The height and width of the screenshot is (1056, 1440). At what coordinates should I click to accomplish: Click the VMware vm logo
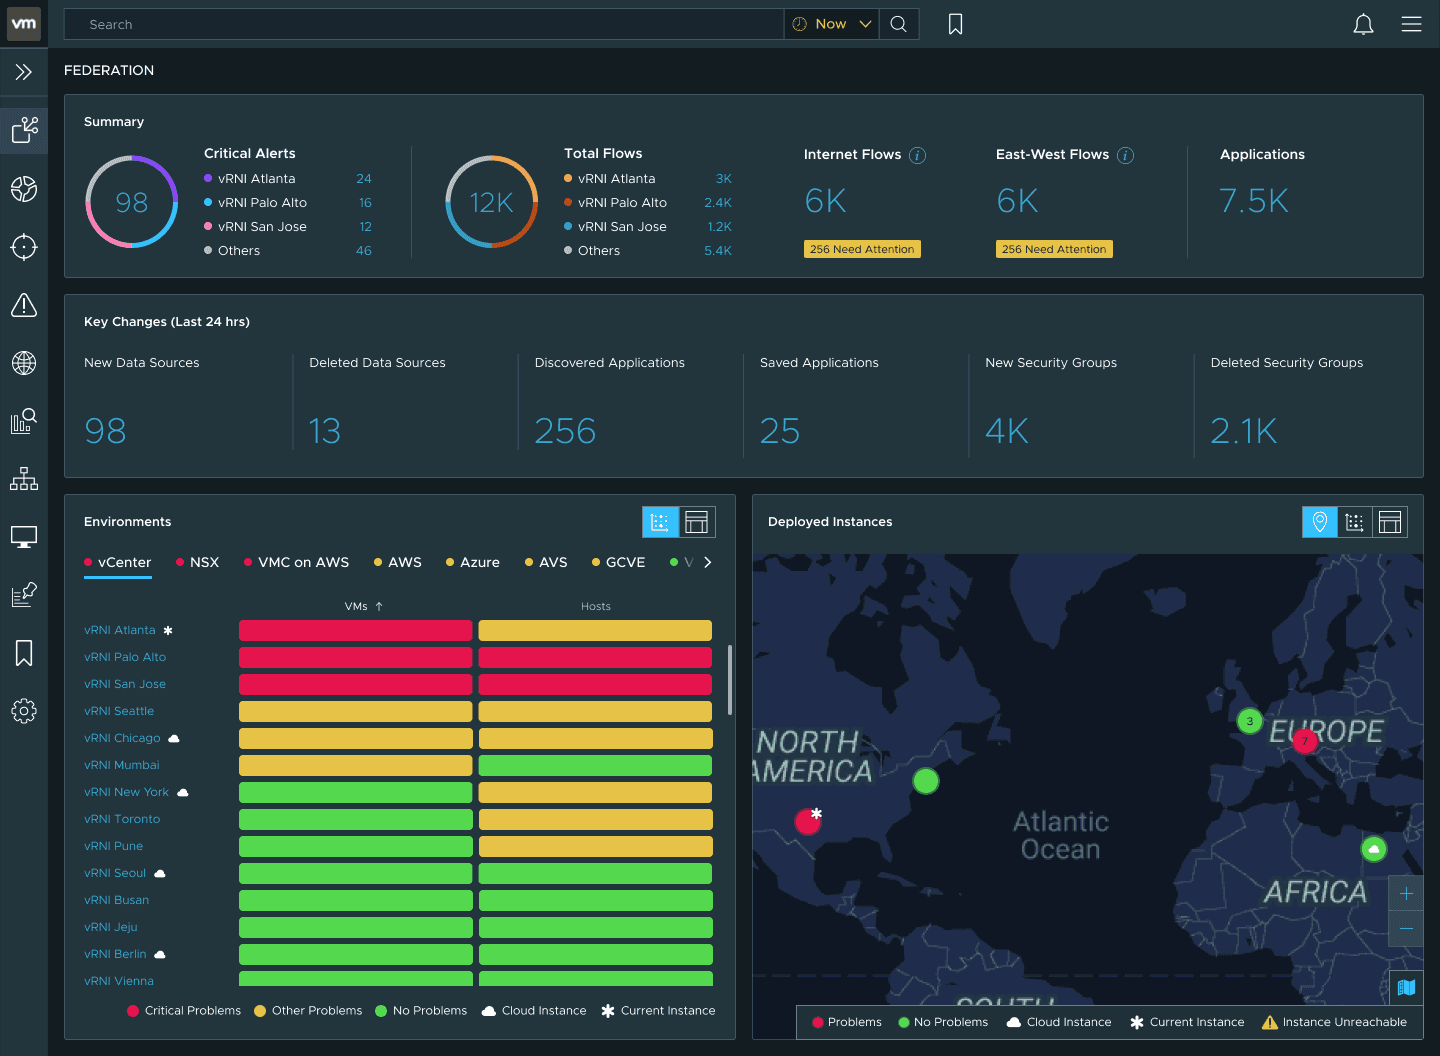[x=24, y=24]
